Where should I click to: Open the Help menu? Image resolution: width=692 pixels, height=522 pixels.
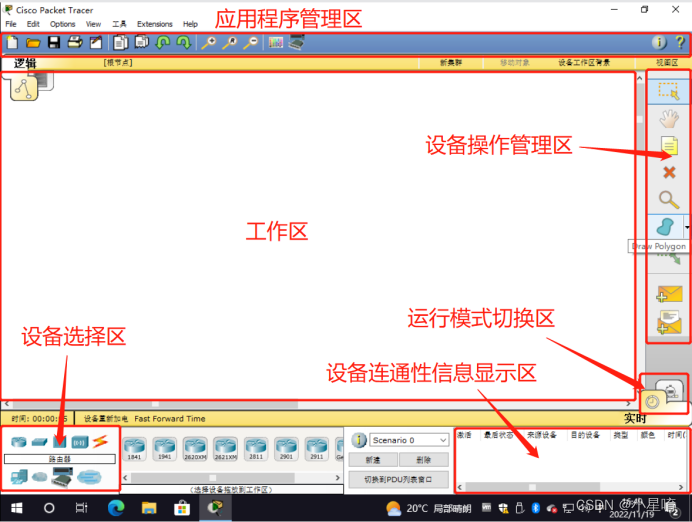(190, 24)
